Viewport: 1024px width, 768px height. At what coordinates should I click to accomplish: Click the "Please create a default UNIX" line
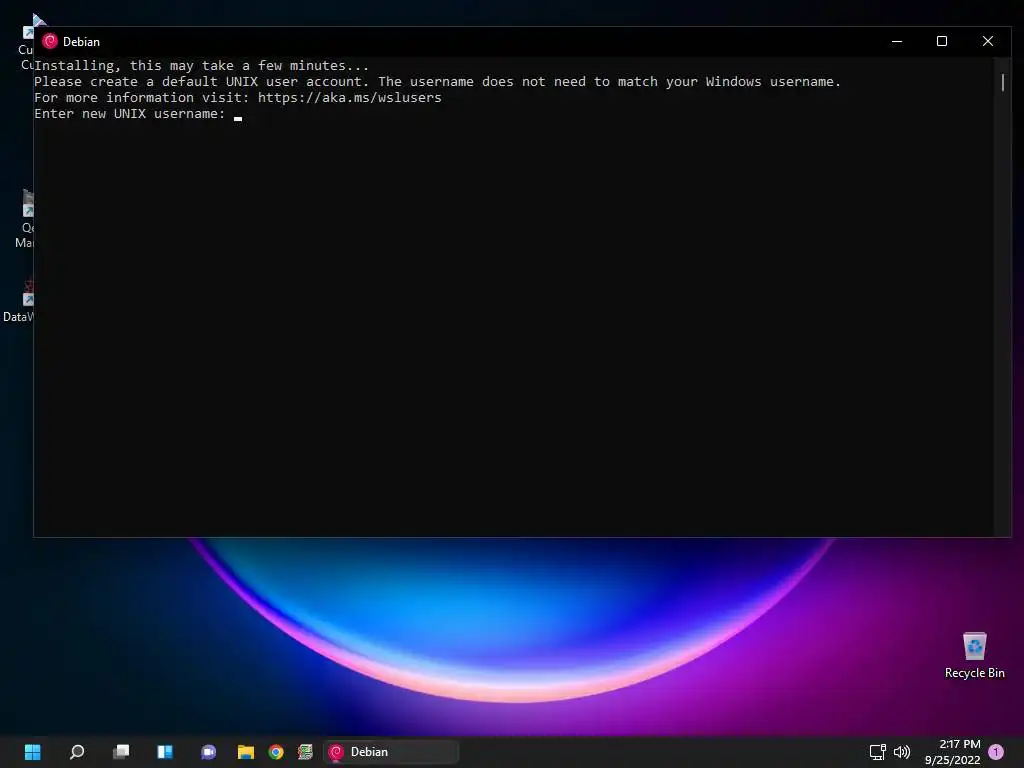(x=438, y=82)
